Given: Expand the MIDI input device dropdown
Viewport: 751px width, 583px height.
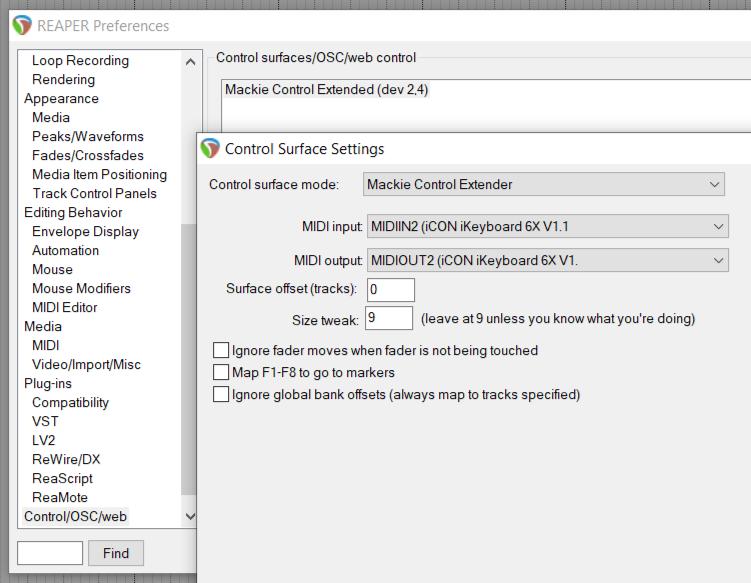Looking at the screenshot, I should coord(547,227).
